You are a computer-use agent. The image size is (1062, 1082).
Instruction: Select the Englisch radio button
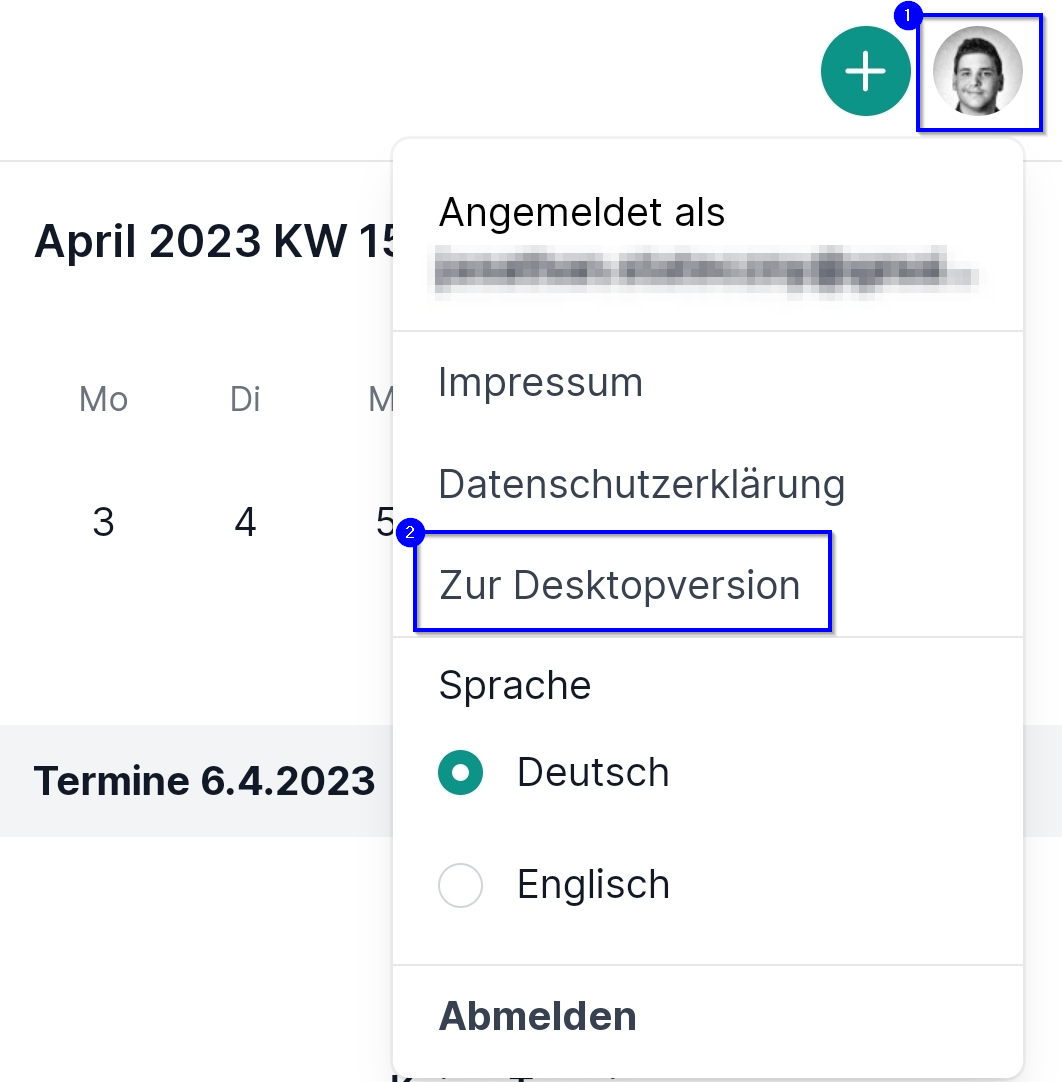pos(461,885)
